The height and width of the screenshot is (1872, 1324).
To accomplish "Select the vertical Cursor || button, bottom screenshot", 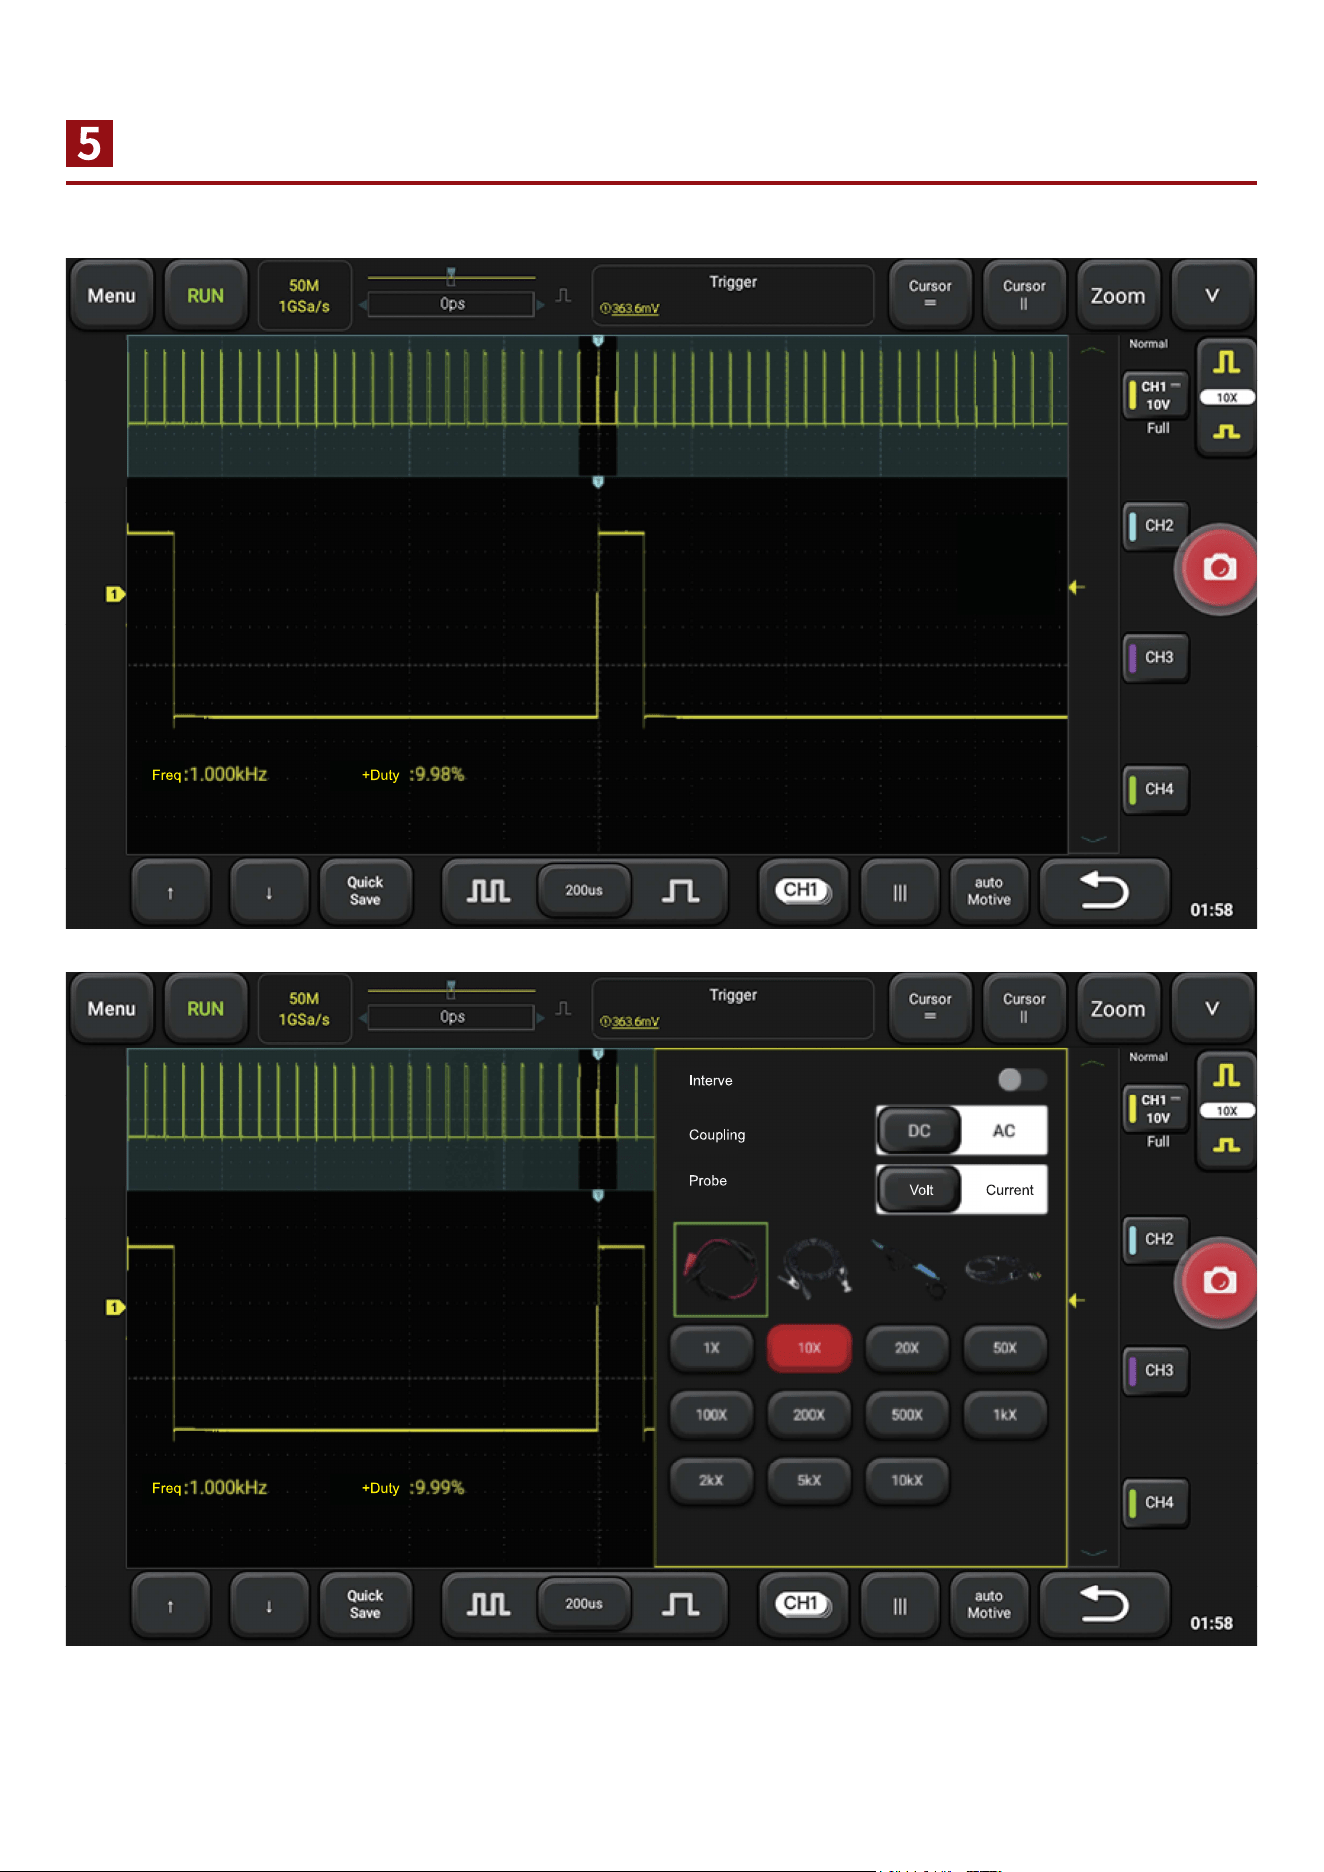I will click(1024, 1008).
